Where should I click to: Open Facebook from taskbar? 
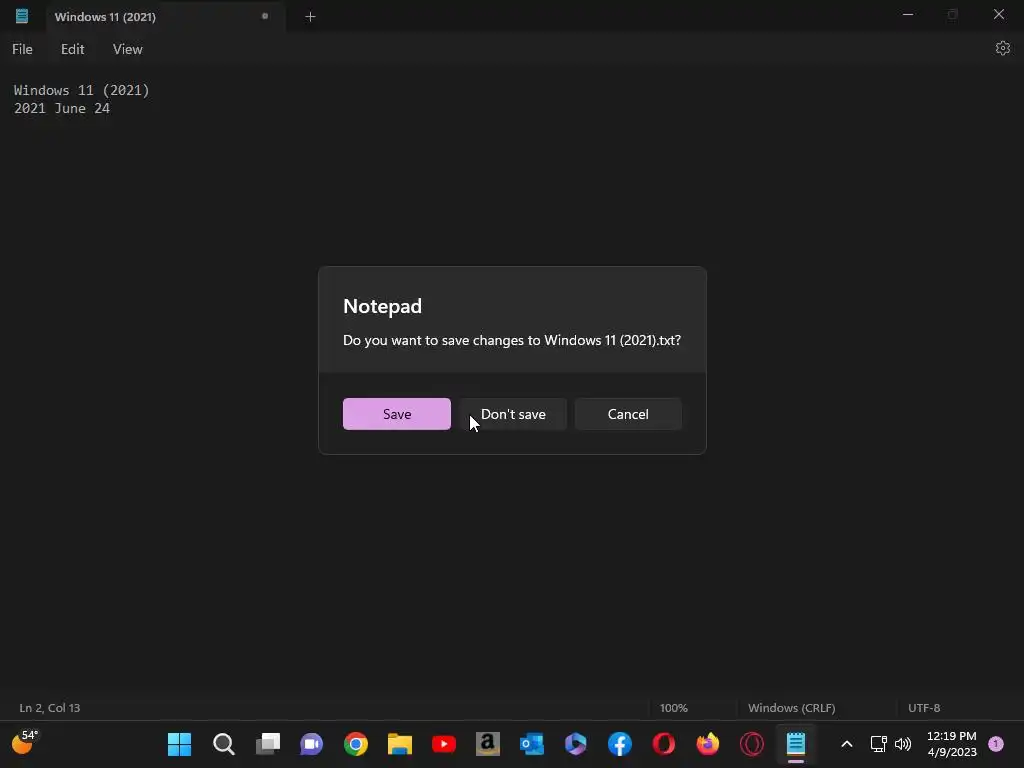[620, 744]
